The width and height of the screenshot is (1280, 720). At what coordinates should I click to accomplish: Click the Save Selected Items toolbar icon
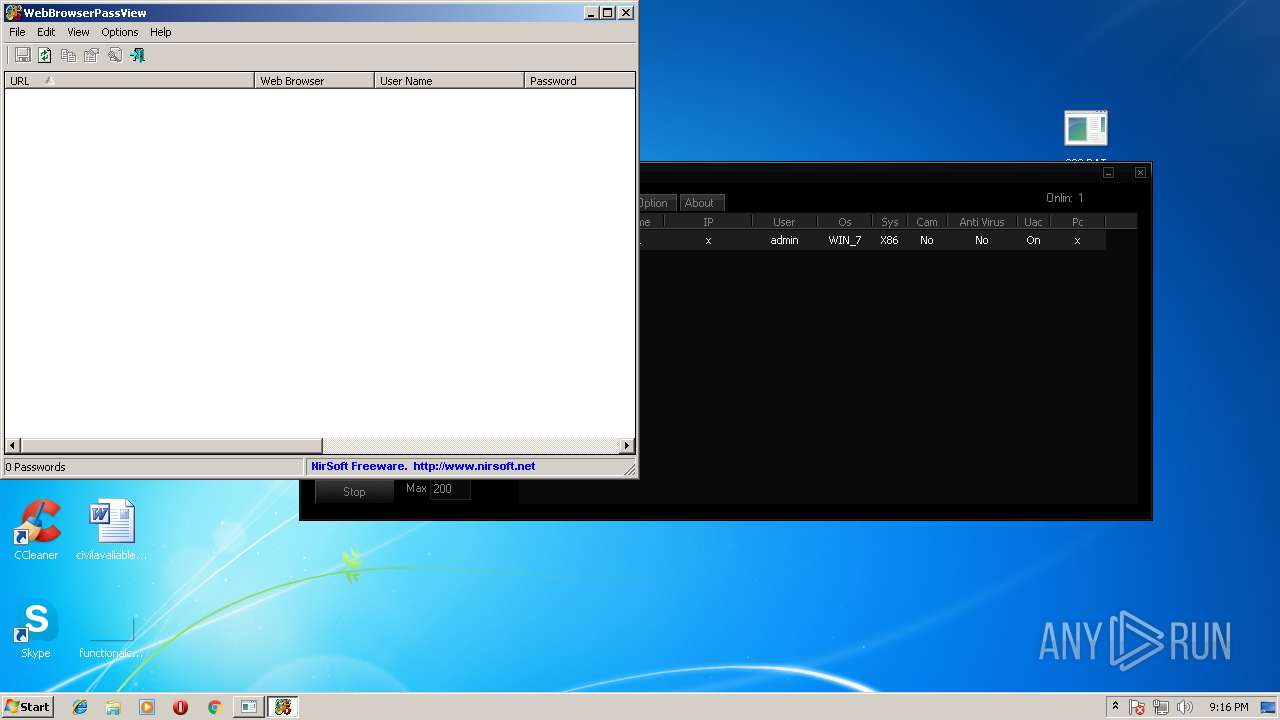click(22, 56)
